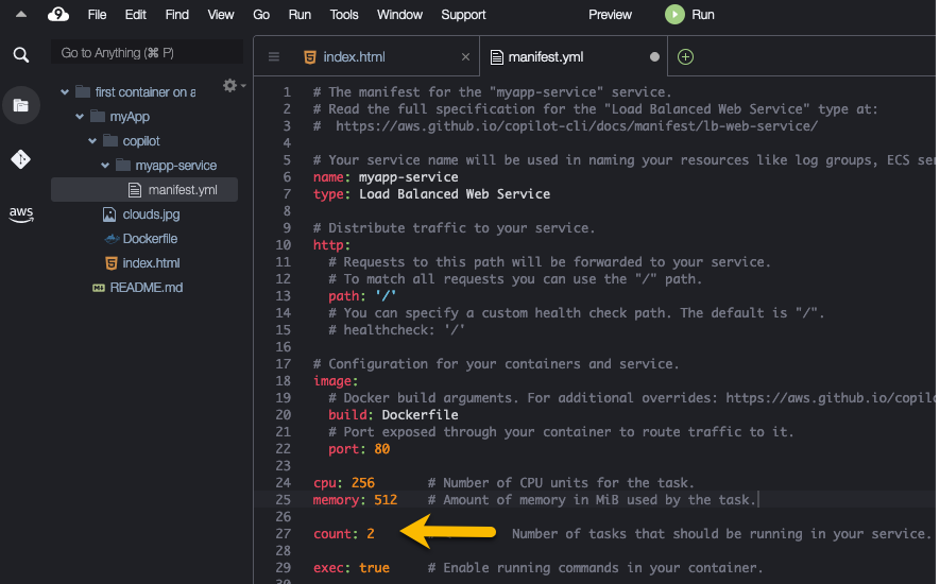Open the View menu
Image resolution: width=941 pixels, height=585 pixels.
[x=220, y=14]
